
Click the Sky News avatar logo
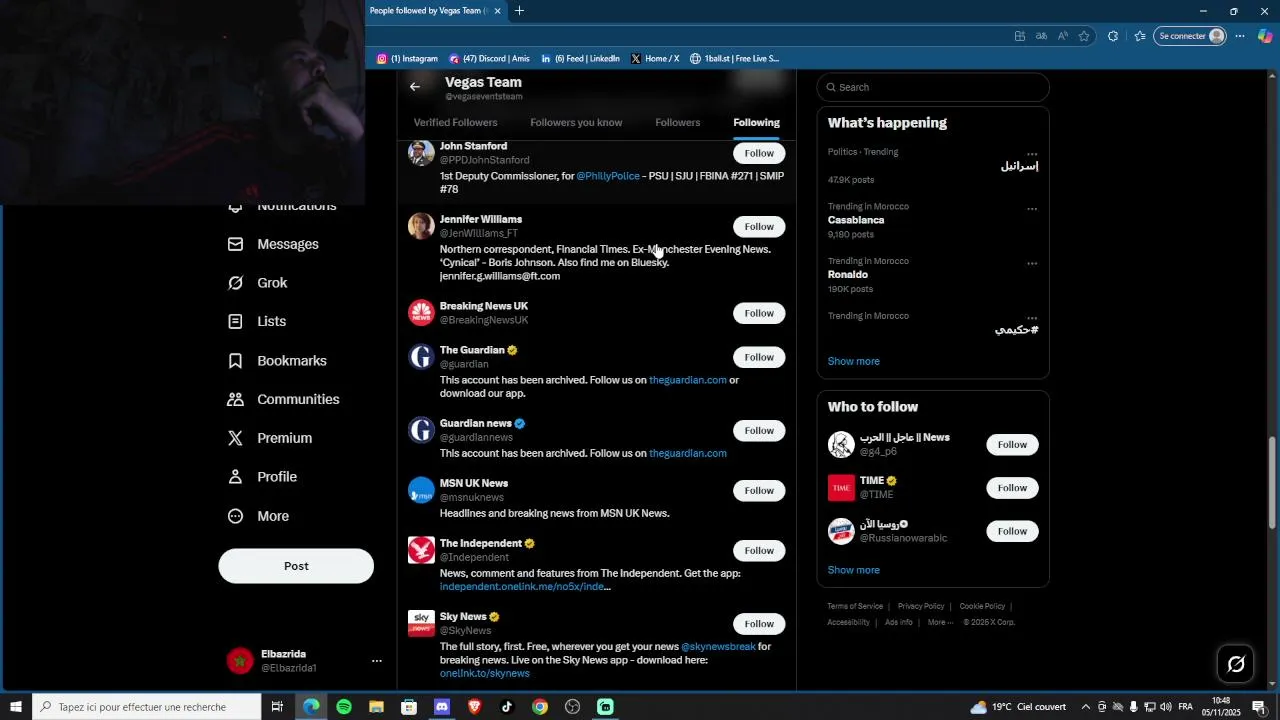(421, 623)
